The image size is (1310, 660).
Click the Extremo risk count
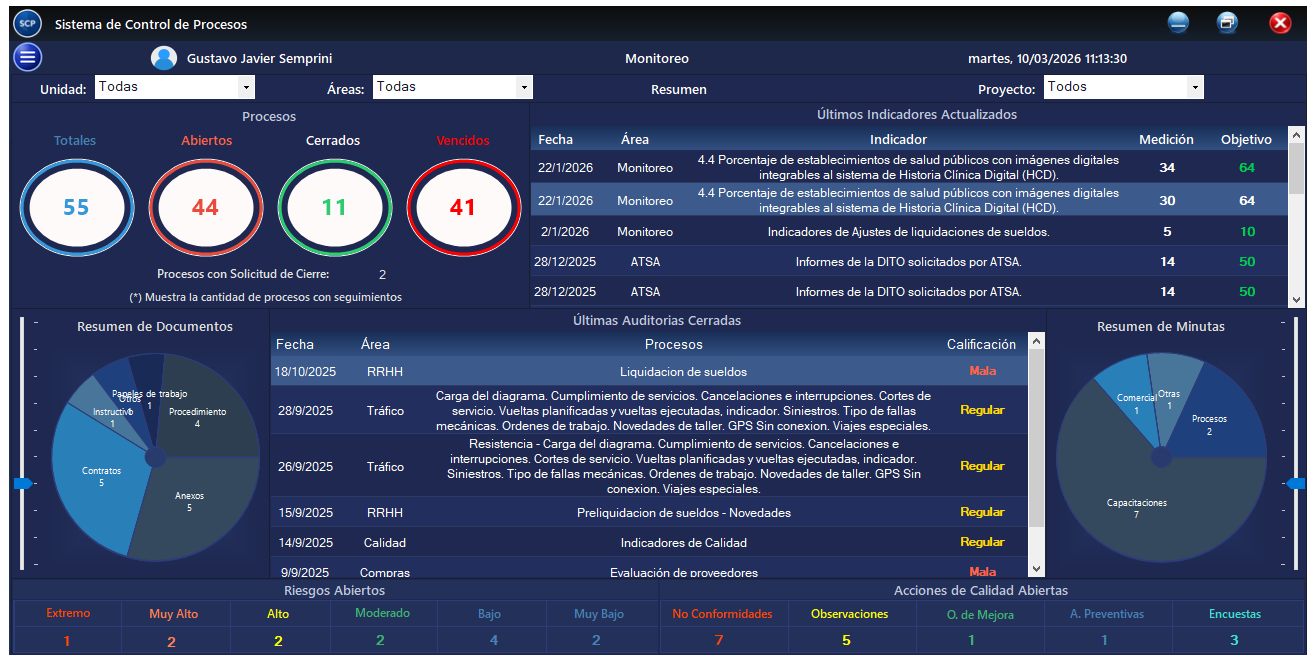pyautogui.click(x=67, y=641)
